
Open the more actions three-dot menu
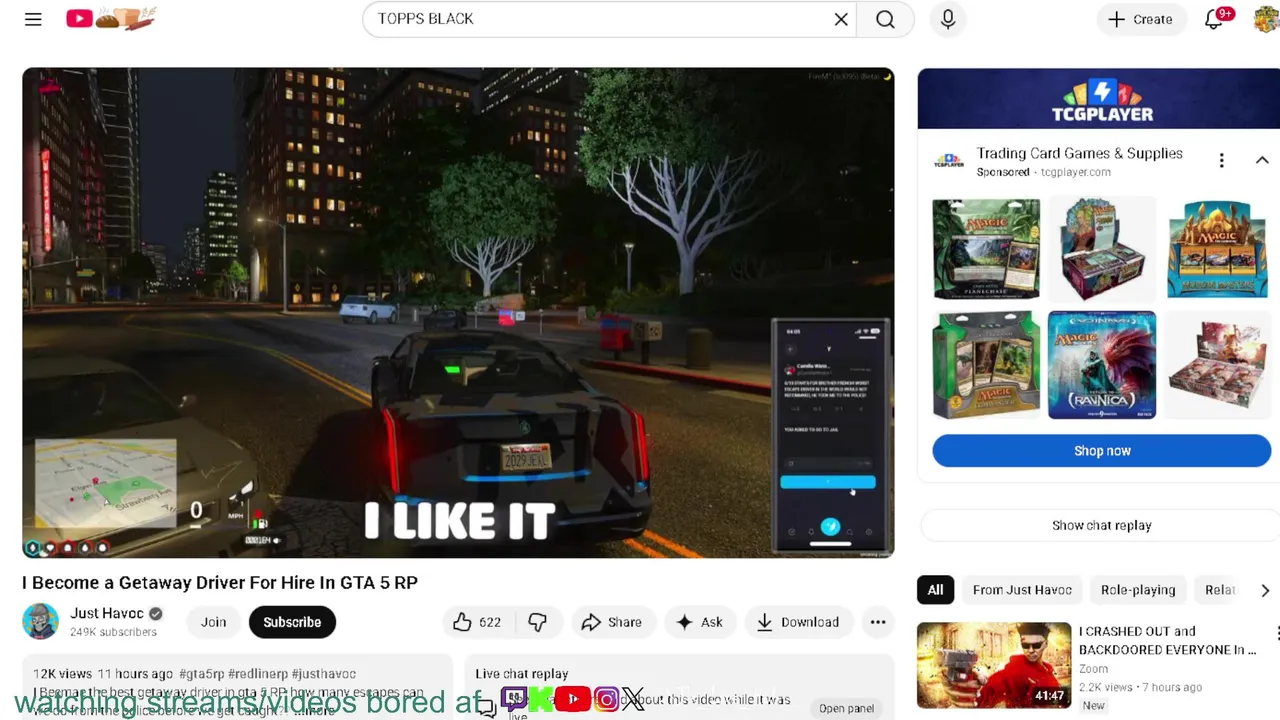(878, 622)
